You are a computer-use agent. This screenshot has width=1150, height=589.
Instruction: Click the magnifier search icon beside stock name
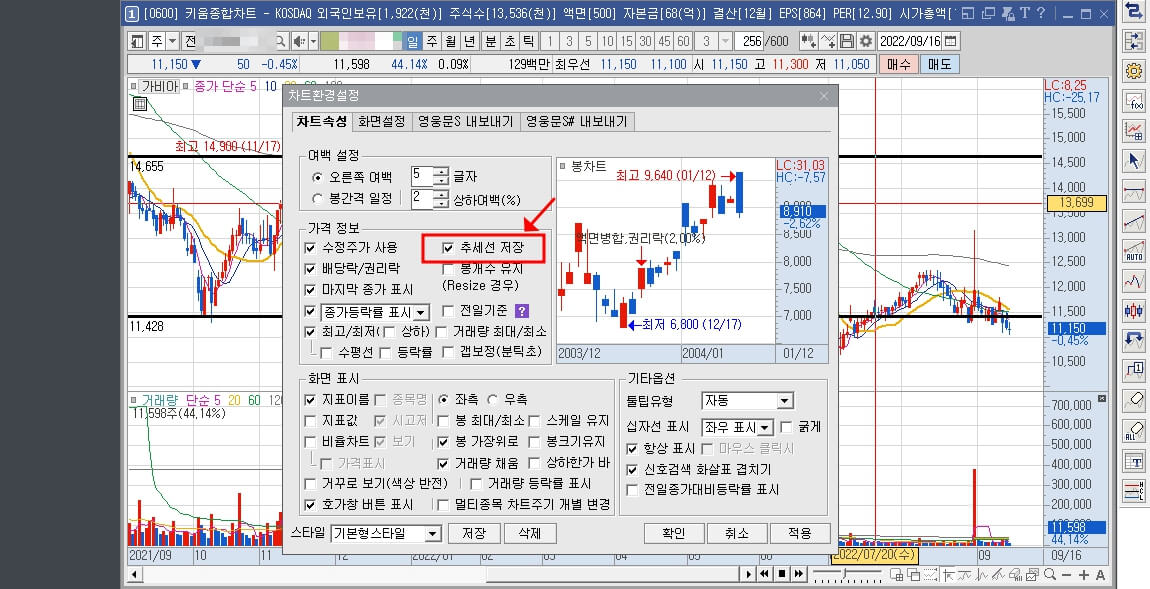click(281, 41)
